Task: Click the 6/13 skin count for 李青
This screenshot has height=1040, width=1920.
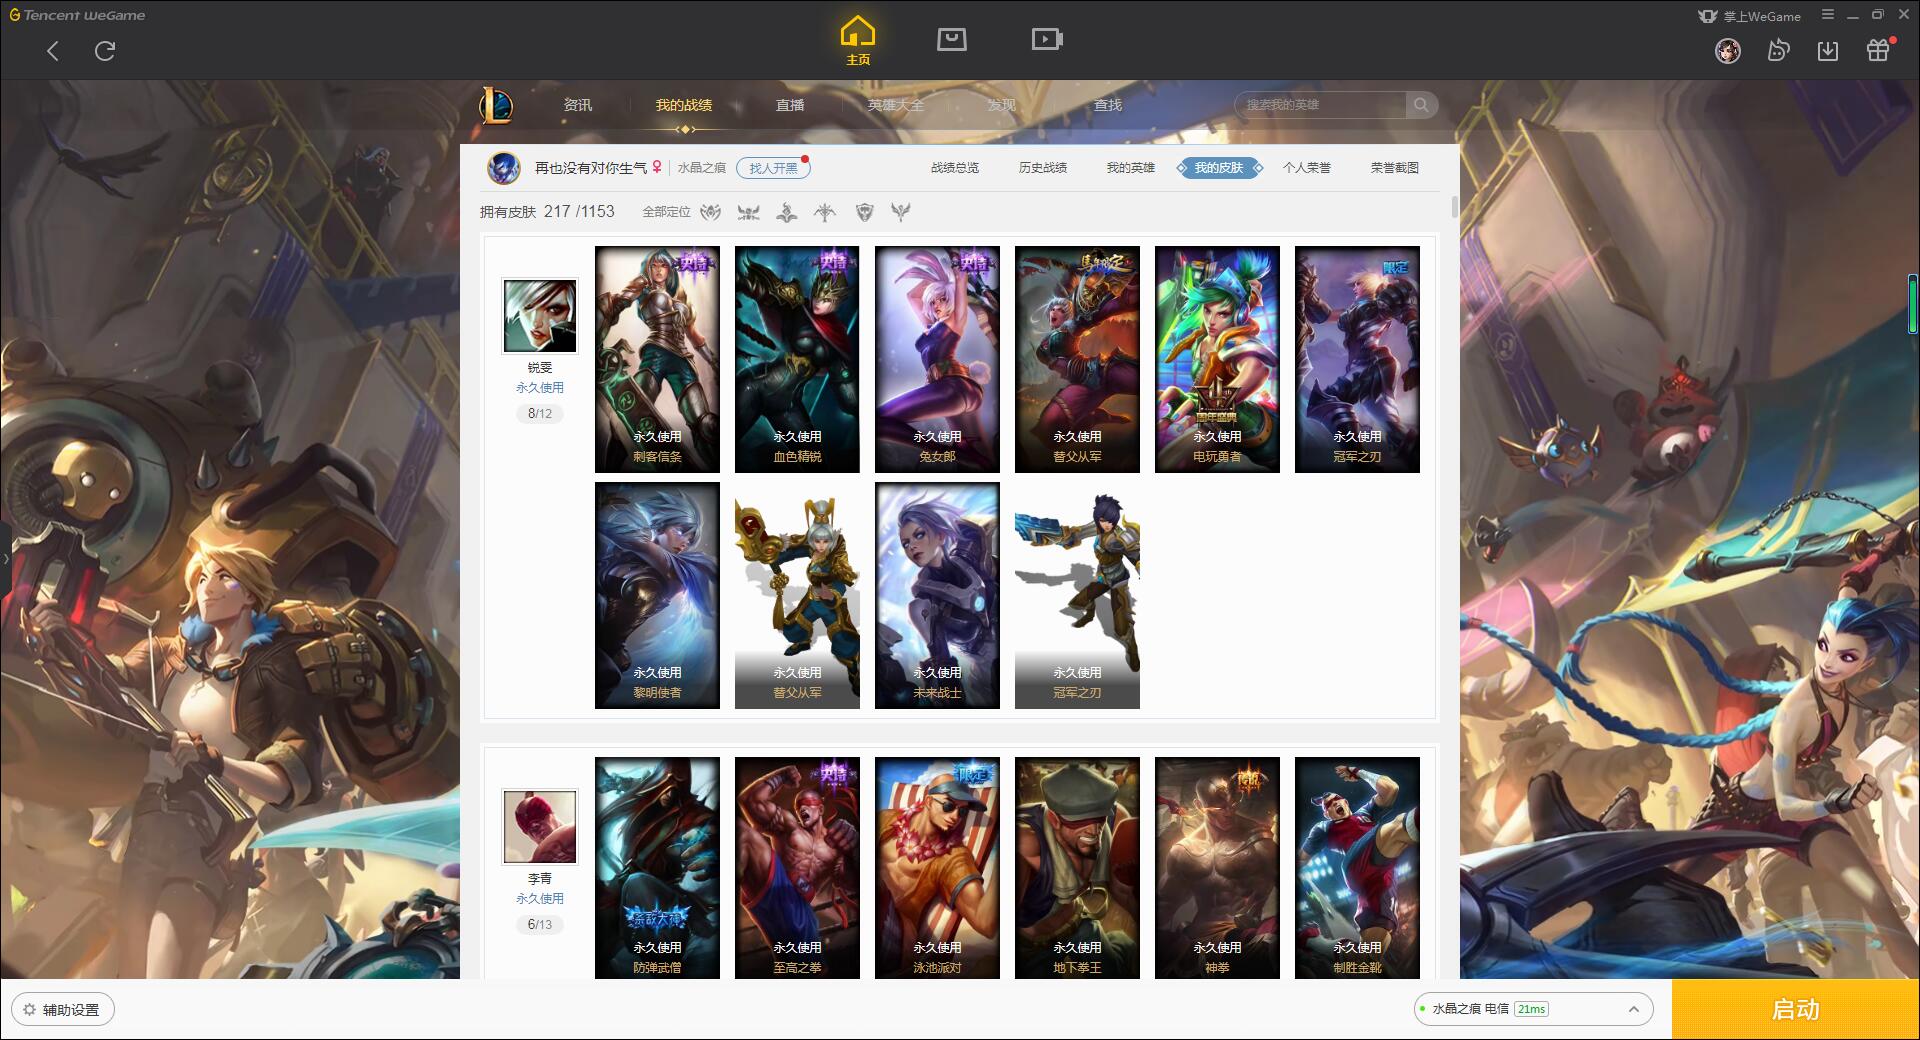Action: tap(540, 924)
